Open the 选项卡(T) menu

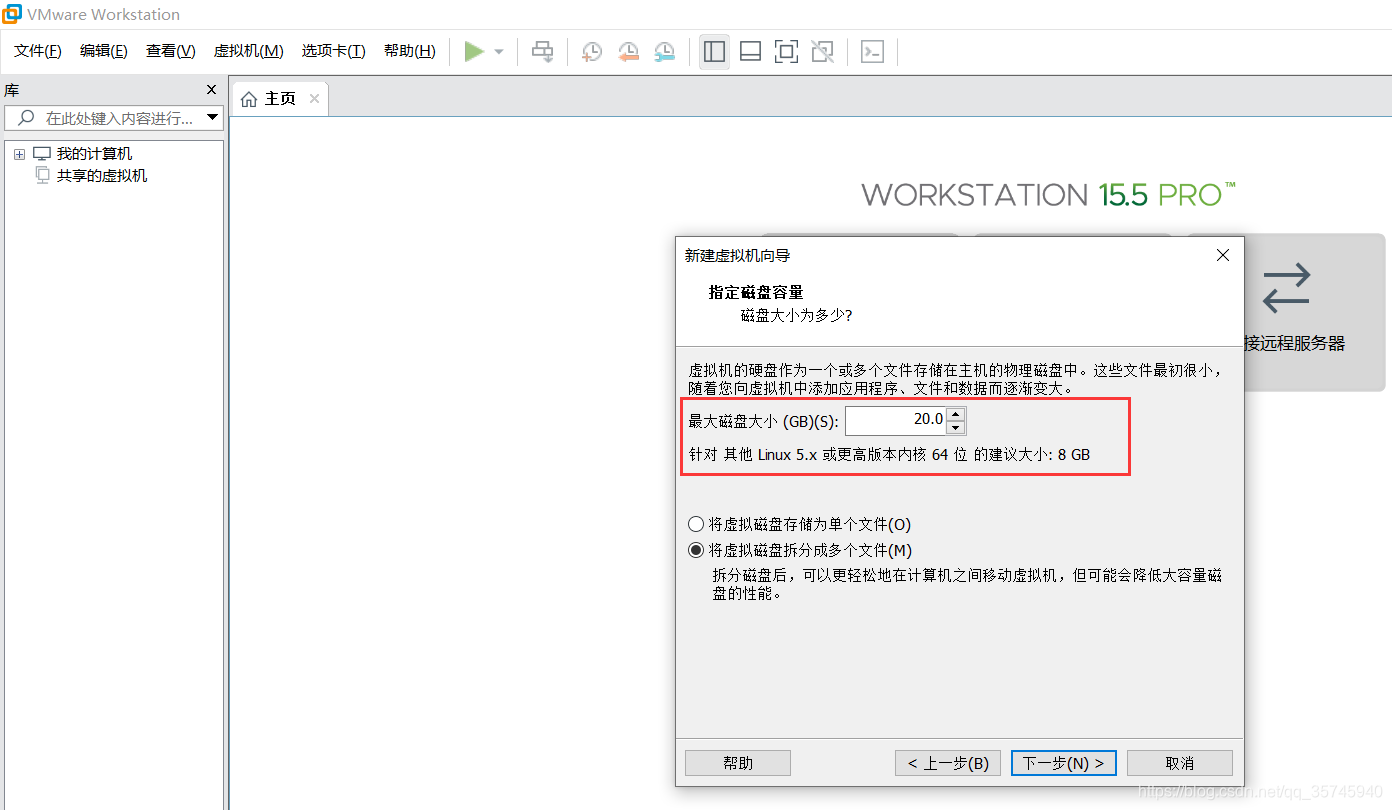(334, 51)
